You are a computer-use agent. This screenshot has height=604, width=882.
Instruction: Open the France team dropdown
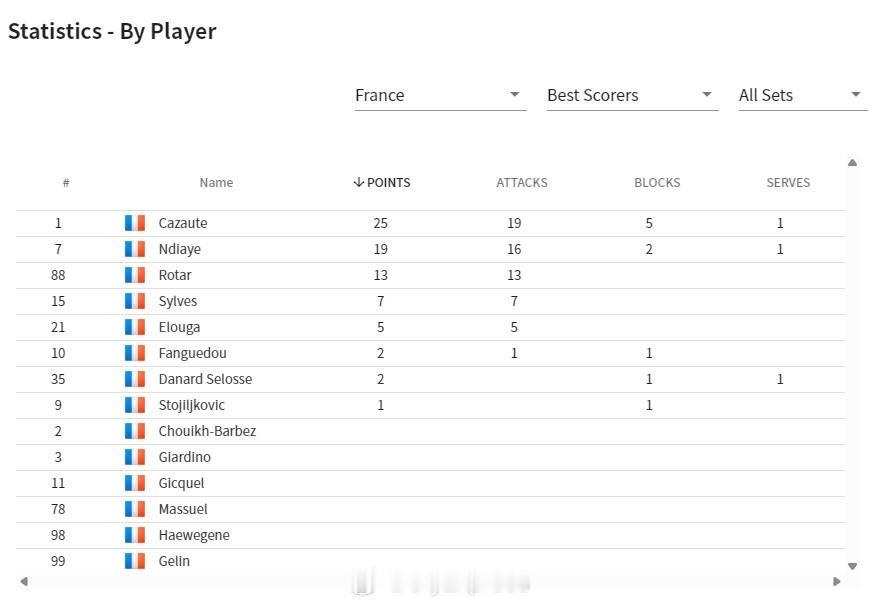pyautogui.click(x=440, y=95)
